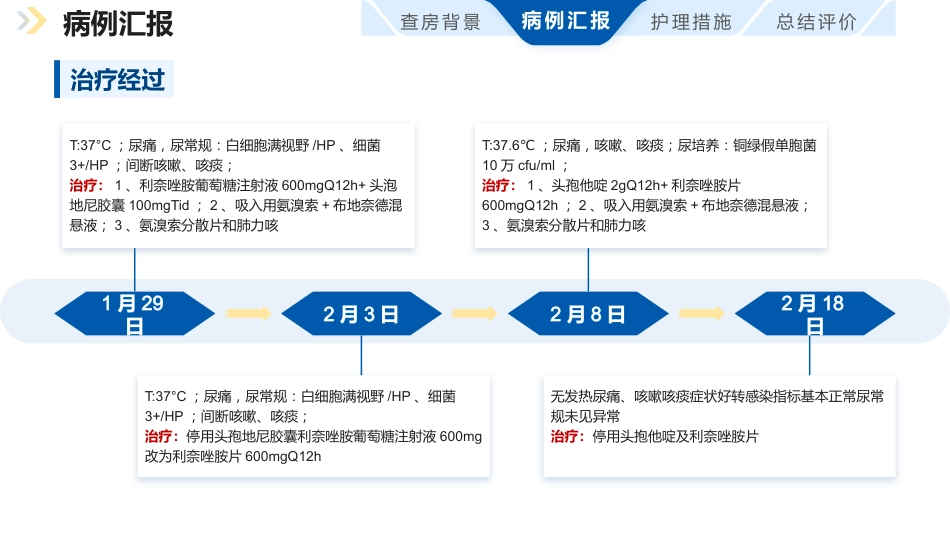This screenshot has width=950, height=535.
Task: Click text 铜绿假单胞菌 in the Feb 8 card
Action: (775, 145)
